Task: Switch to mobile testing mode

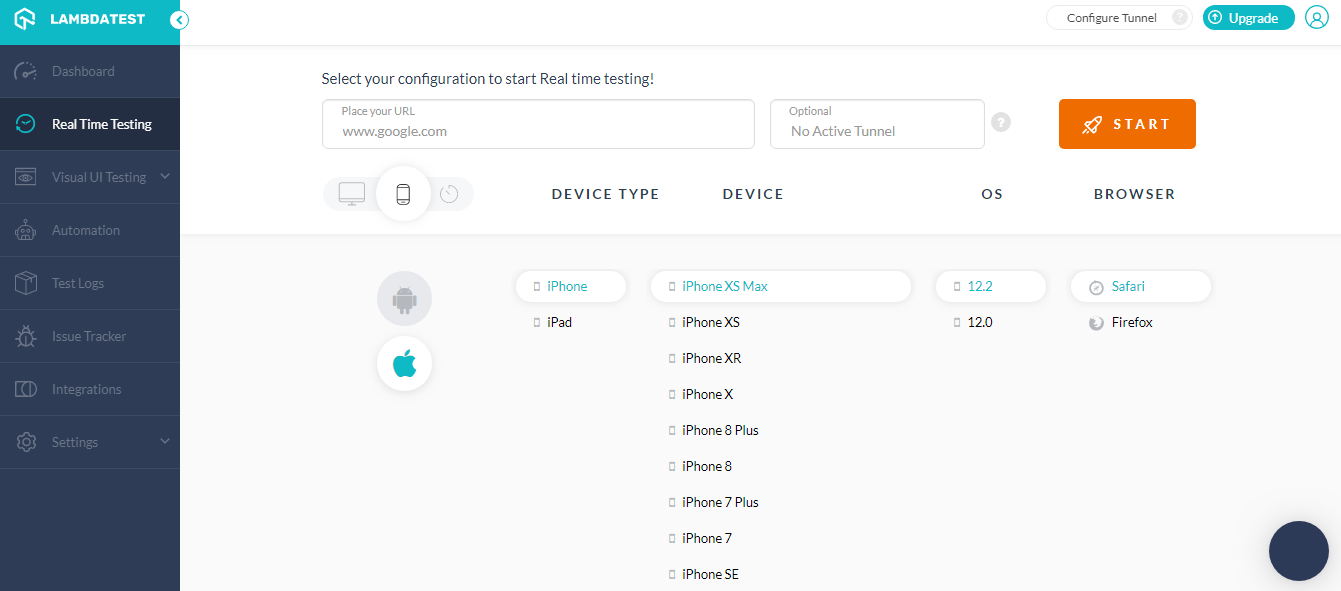Action: point(403,193)
